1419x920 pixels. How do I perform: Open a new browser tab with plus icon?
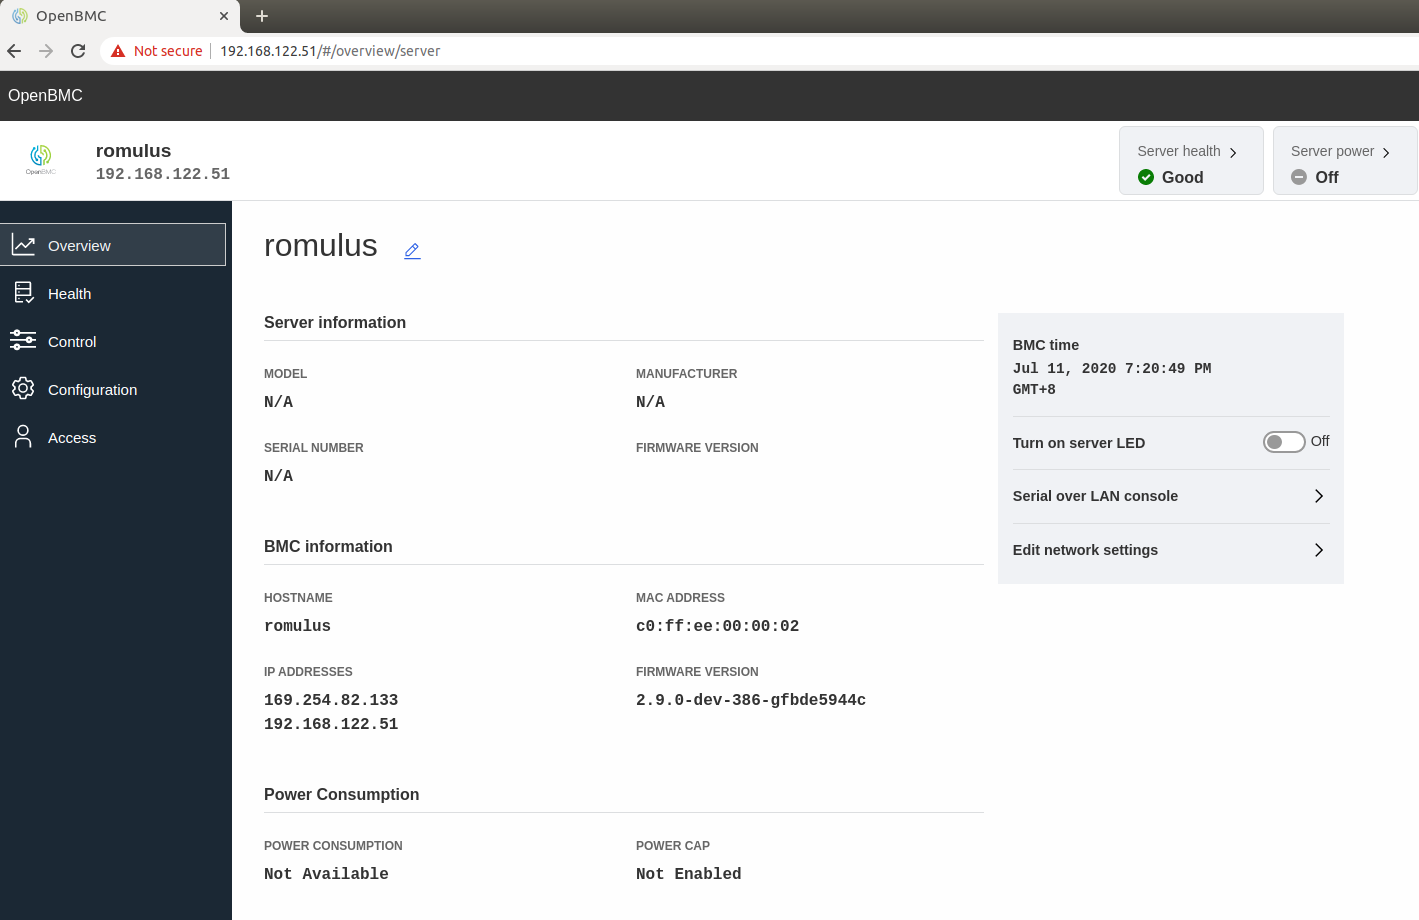pos(262,16)
